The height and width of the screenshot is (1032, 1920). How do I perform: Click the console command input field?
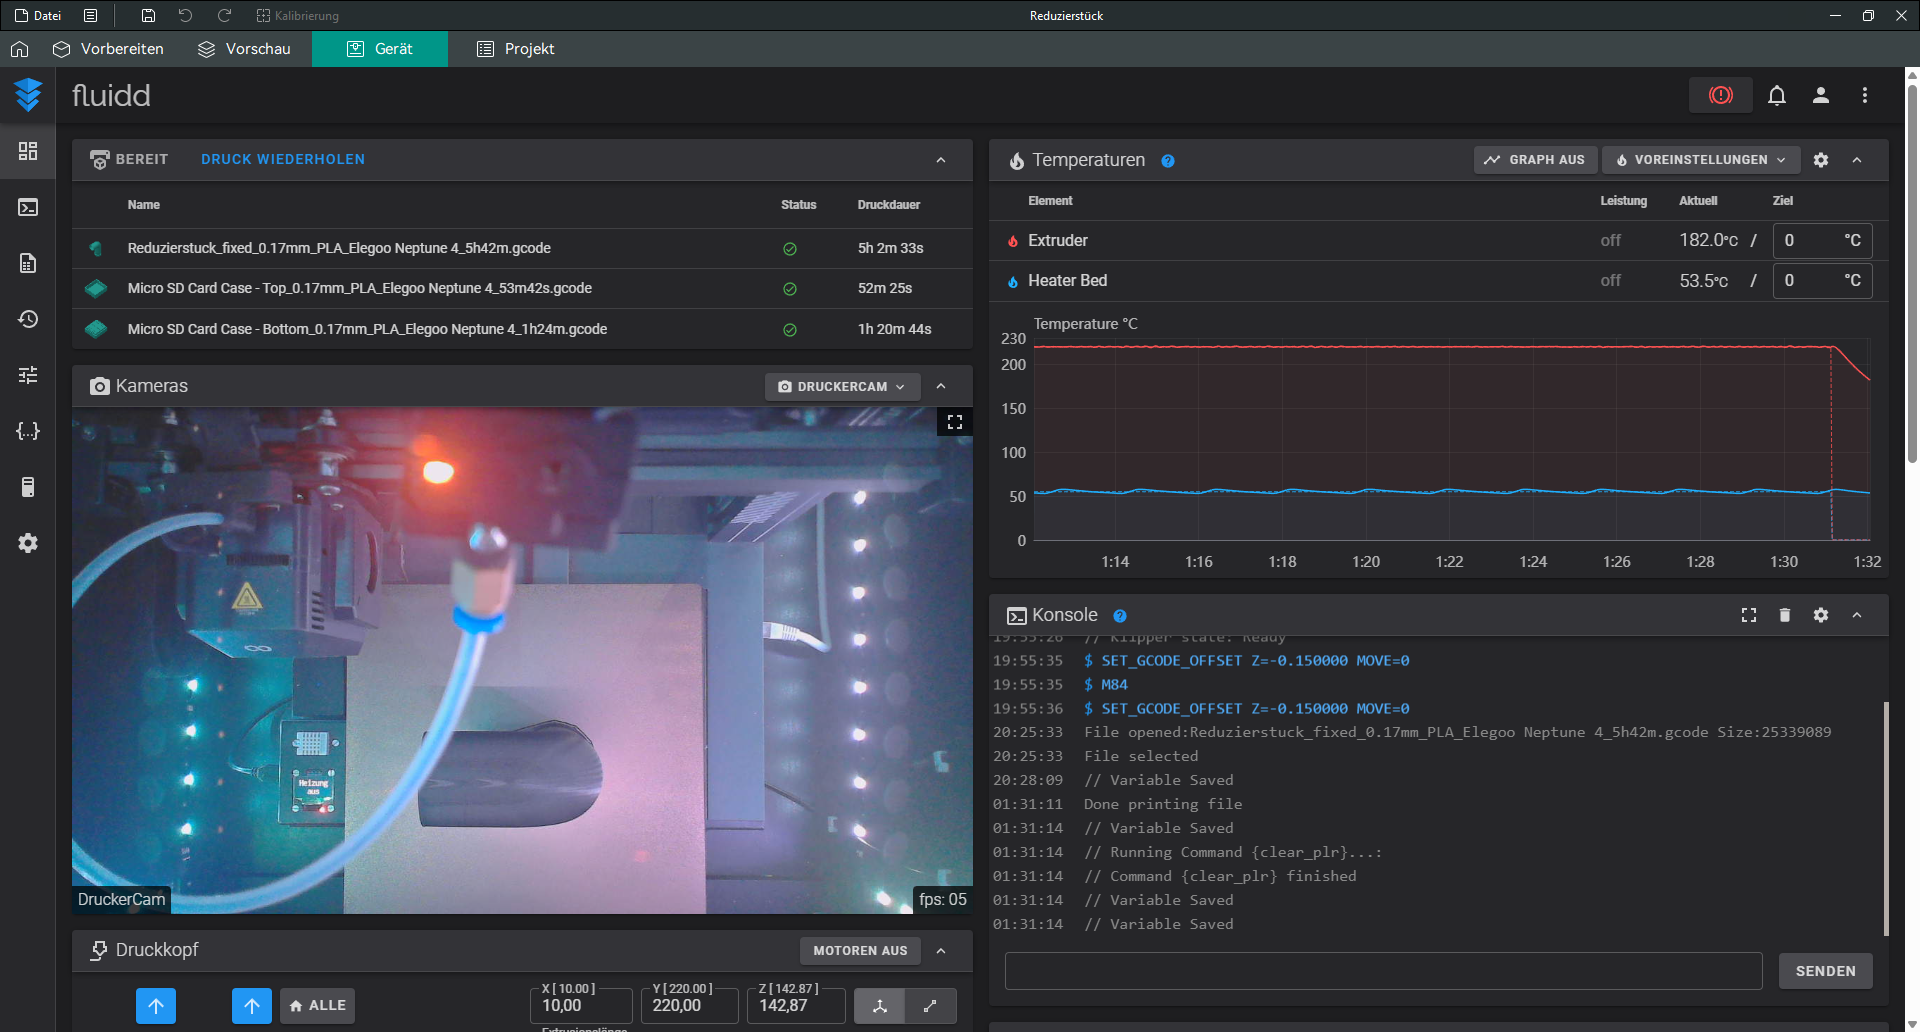point(1383,971)
